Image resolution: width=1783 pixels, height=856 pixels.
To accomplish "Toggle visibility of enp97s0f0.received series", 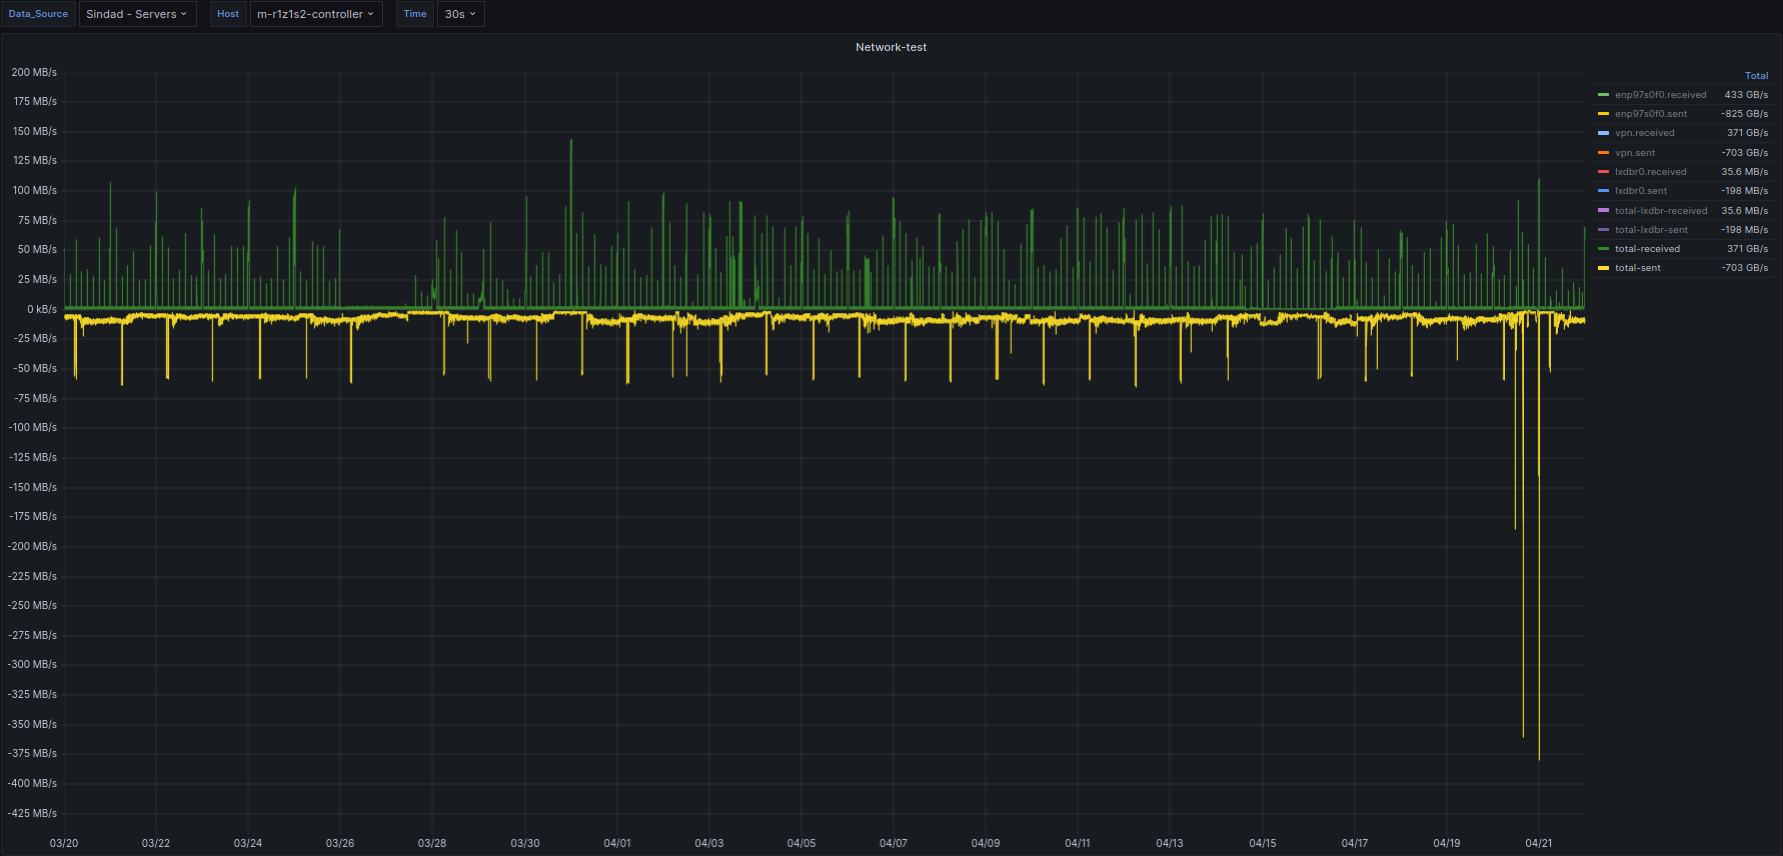I will coord(1660,95).
